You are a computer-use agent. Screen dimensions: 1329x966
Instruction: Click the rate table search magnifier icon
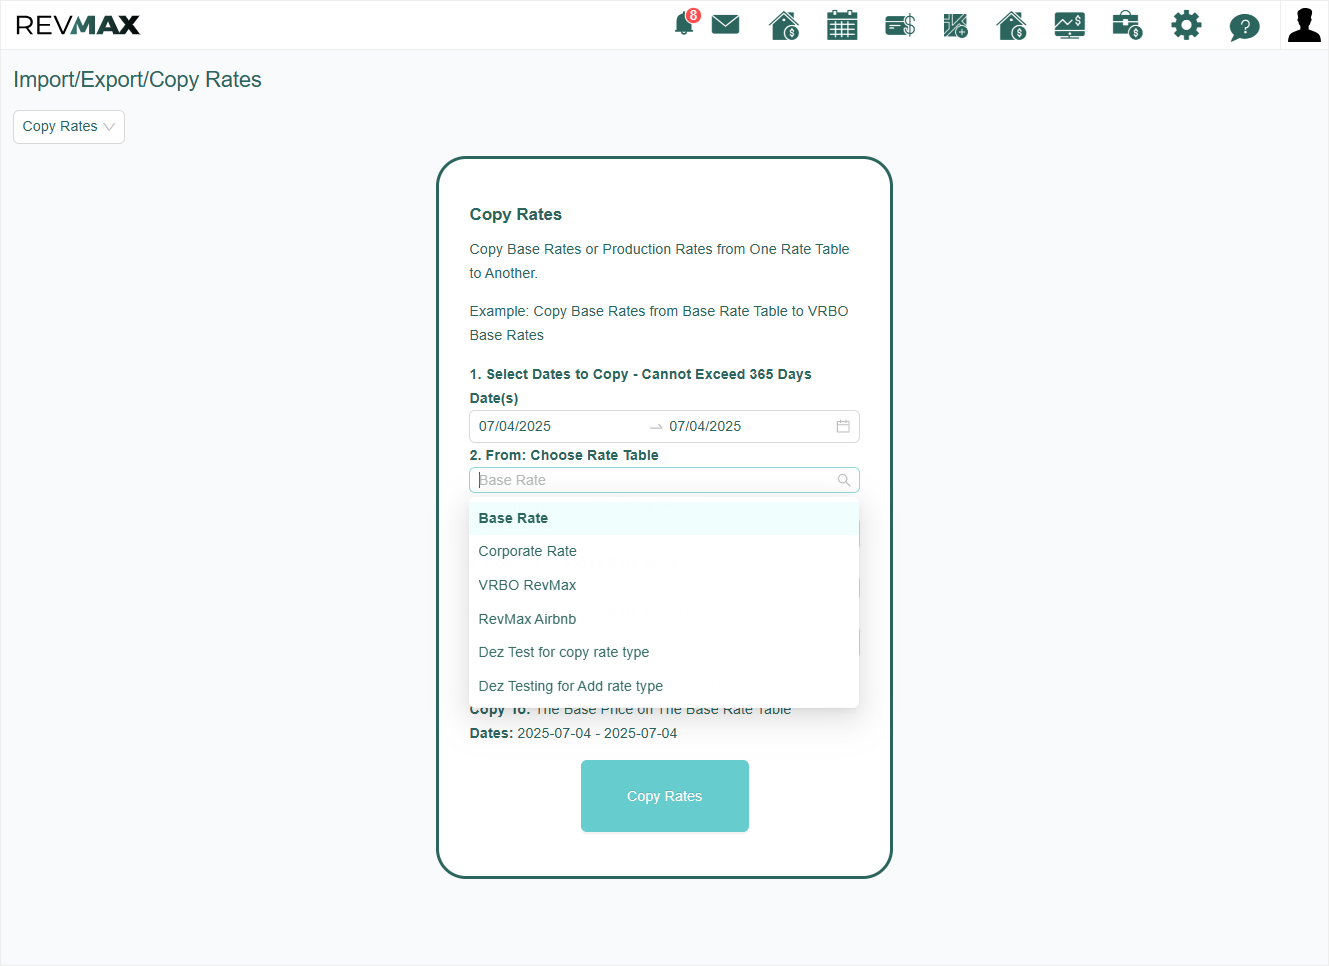(844, 480)
